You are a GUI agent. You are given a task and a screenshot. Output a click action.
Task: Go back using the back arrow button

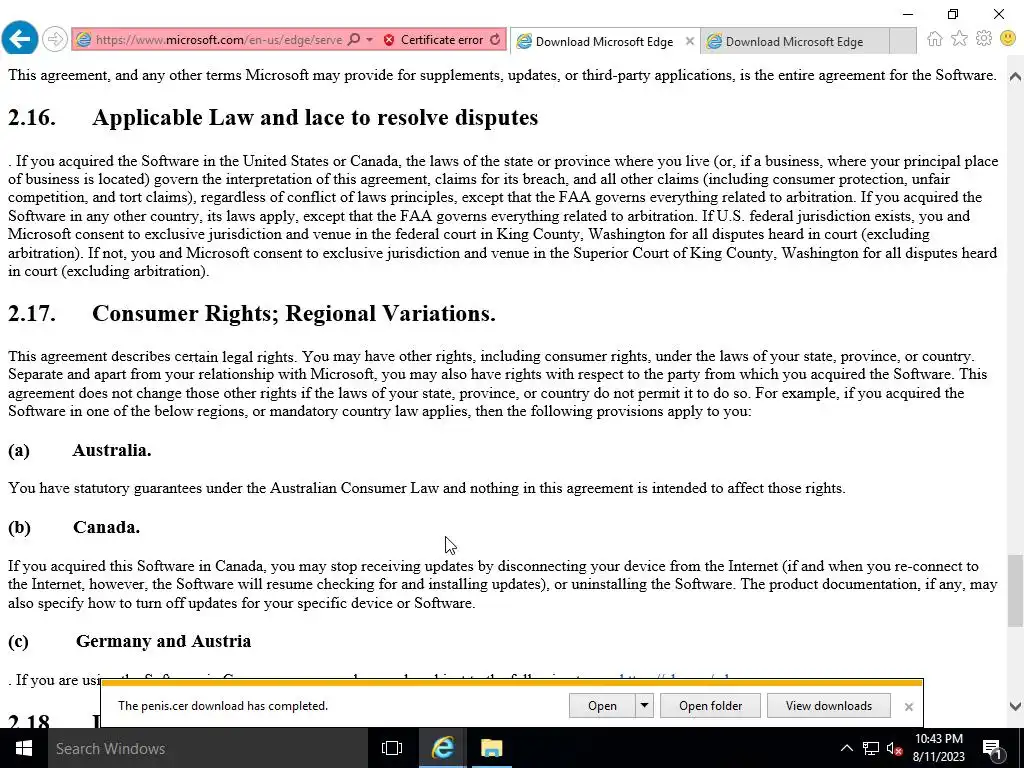click(x=20, y=39)
